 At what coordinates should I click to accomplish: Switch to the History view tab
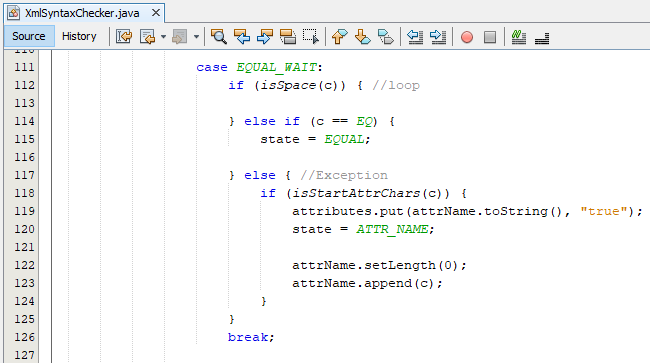79,36
